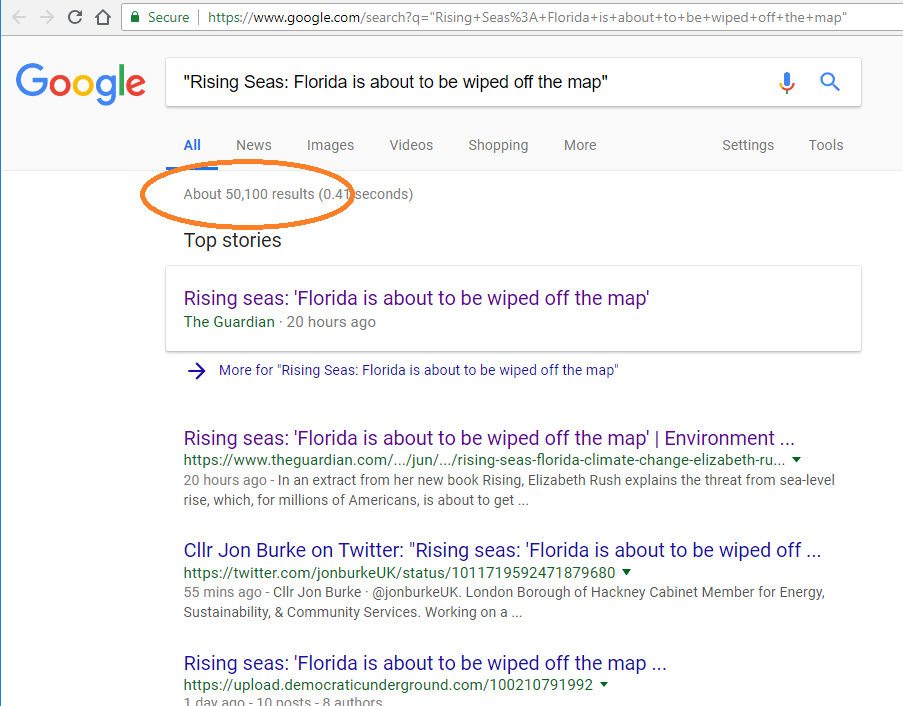The image size is (903, 706).
Task: Reload the page with the refresh icon
Action: tap(75, 17)
